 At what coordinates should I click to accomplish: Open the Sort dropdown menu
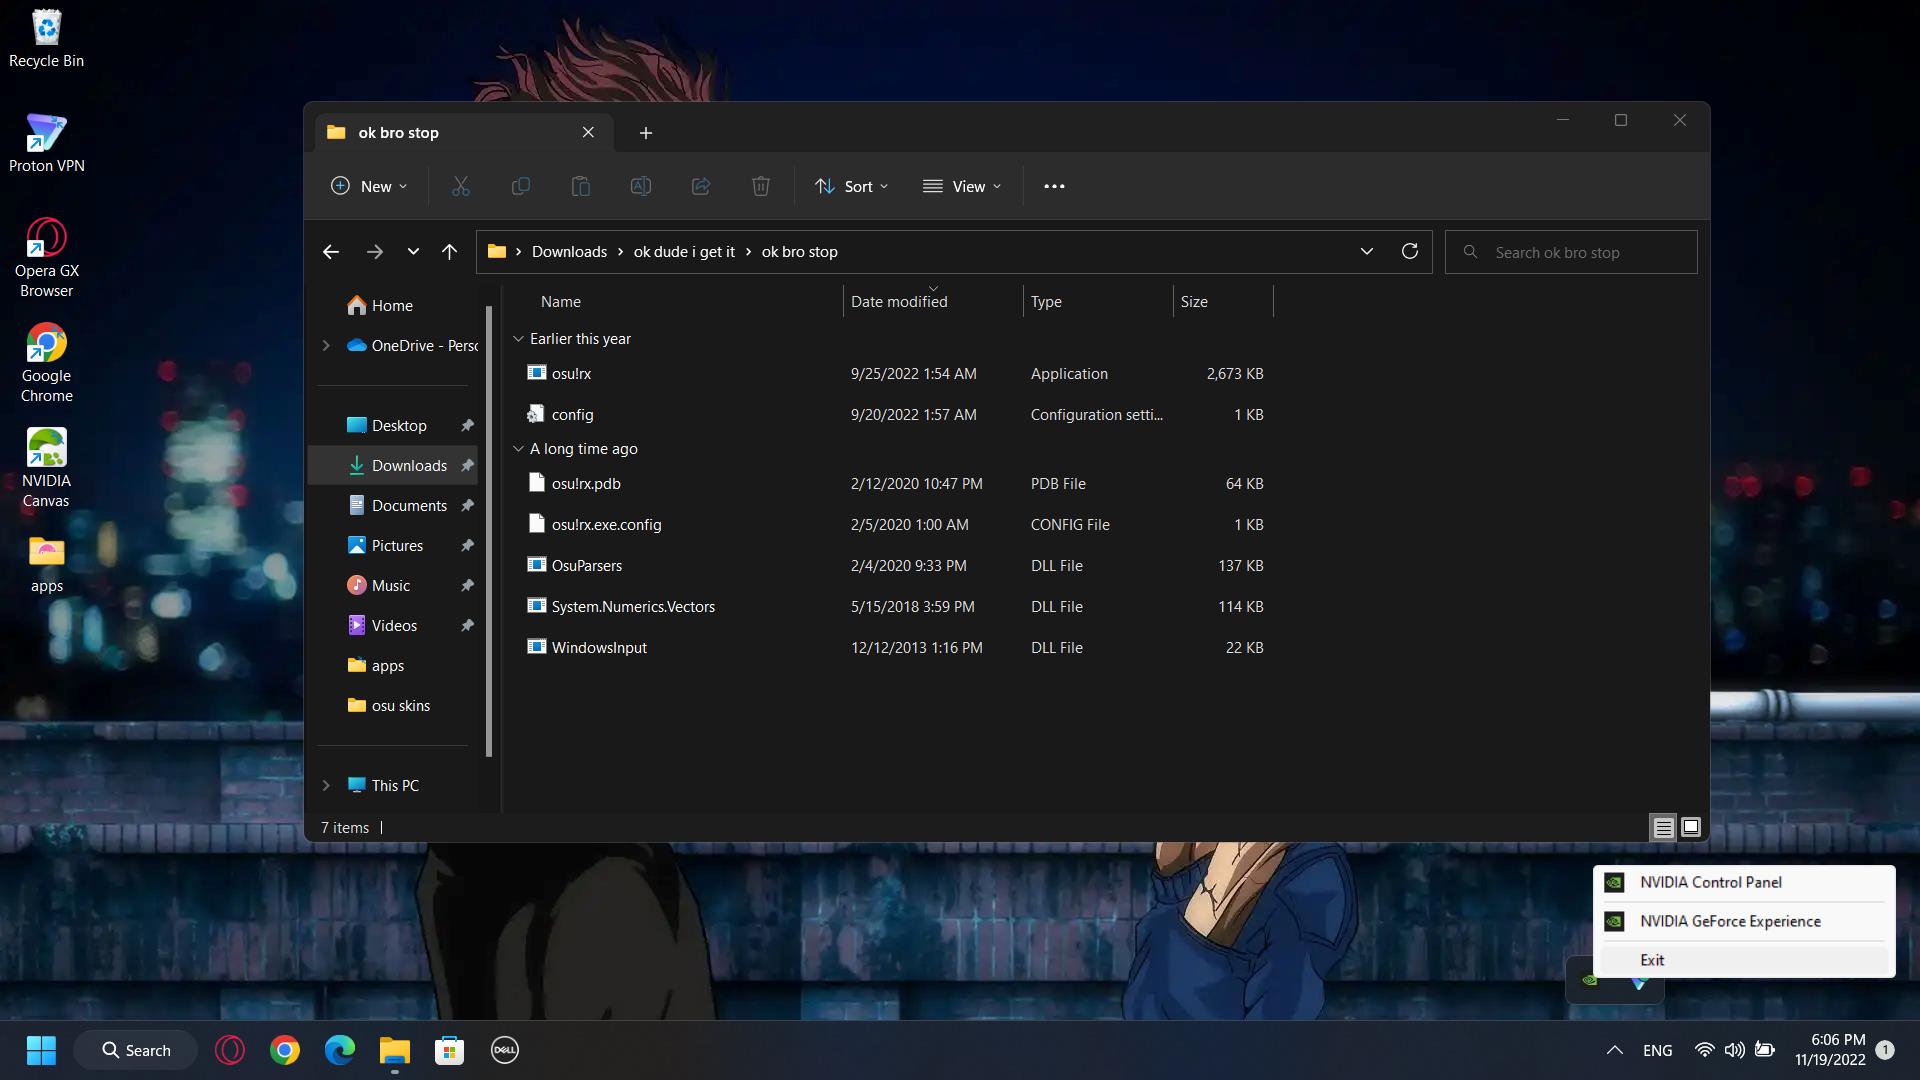click(x=852, y=186)
